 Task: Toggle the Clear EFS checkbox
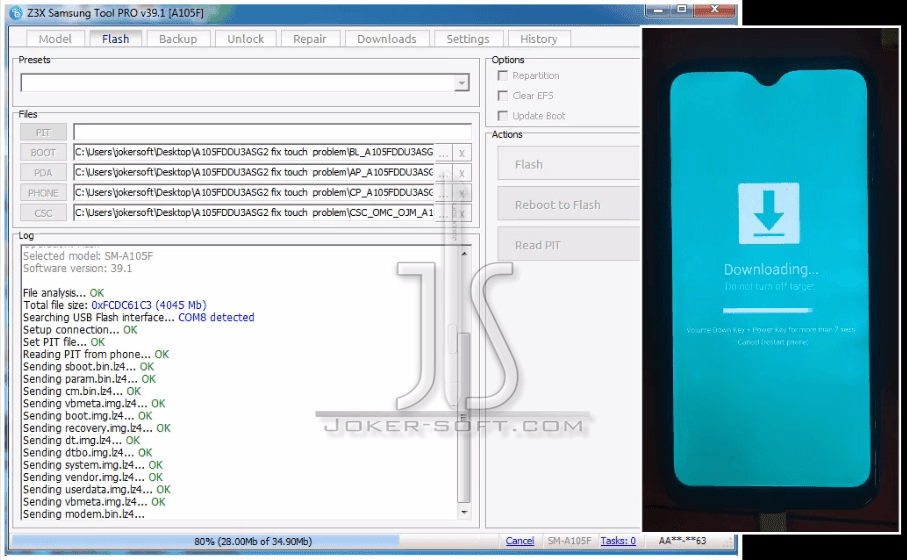(x=503, y=96)
